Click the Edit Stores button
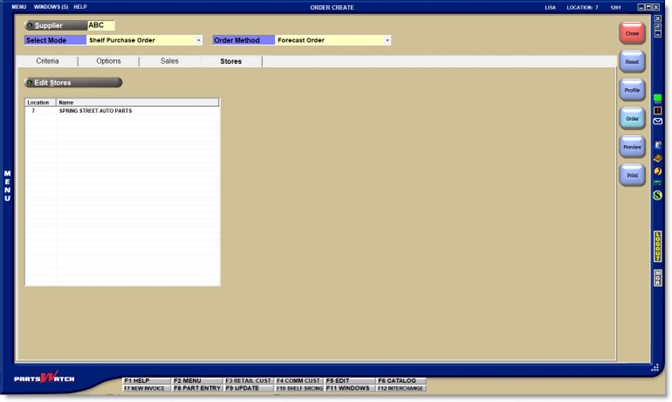This screenshot has height=402, width=672. click(73, 82)
